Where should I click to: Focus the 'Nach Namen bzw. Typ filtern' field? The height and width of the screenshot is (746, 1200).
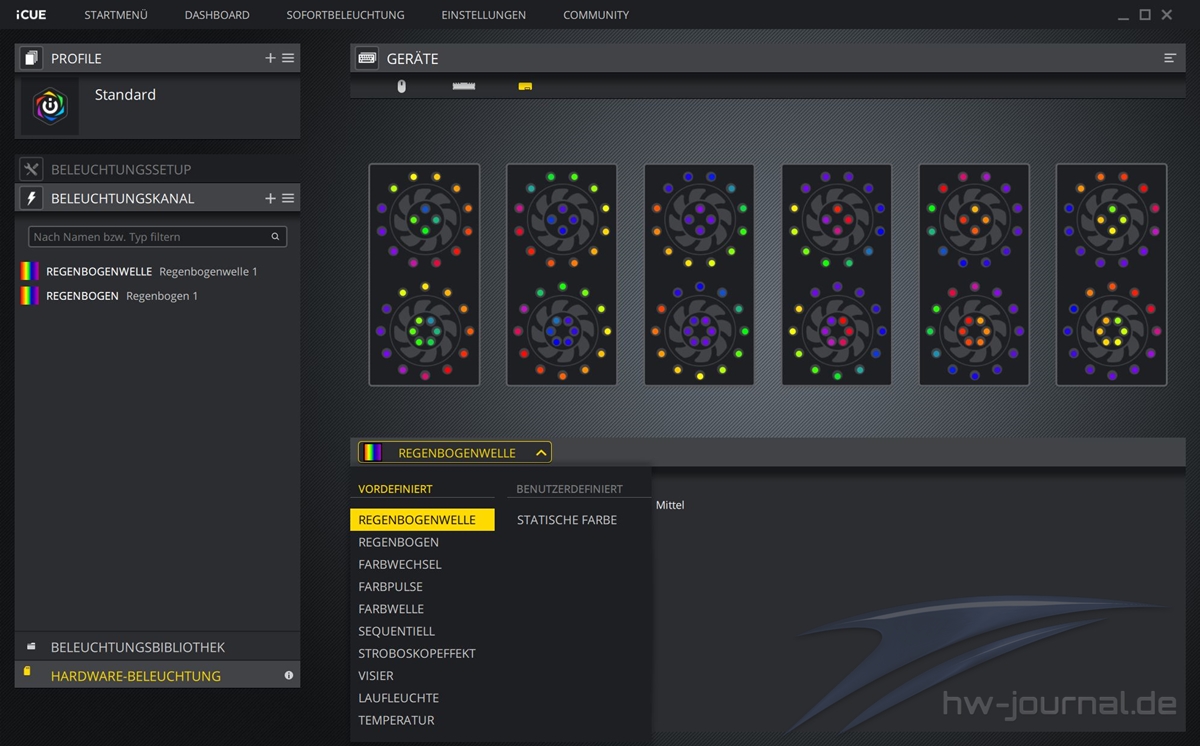click(157, 237)
